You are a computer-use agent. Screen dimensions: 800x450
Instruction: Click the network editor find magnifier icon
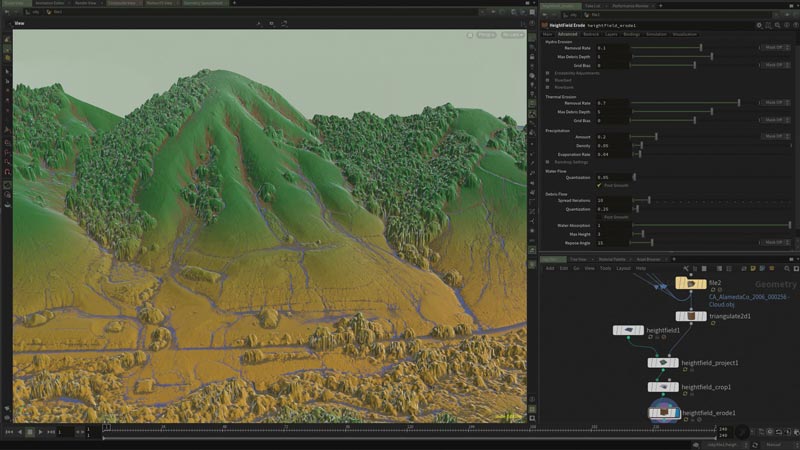(787, 268)
